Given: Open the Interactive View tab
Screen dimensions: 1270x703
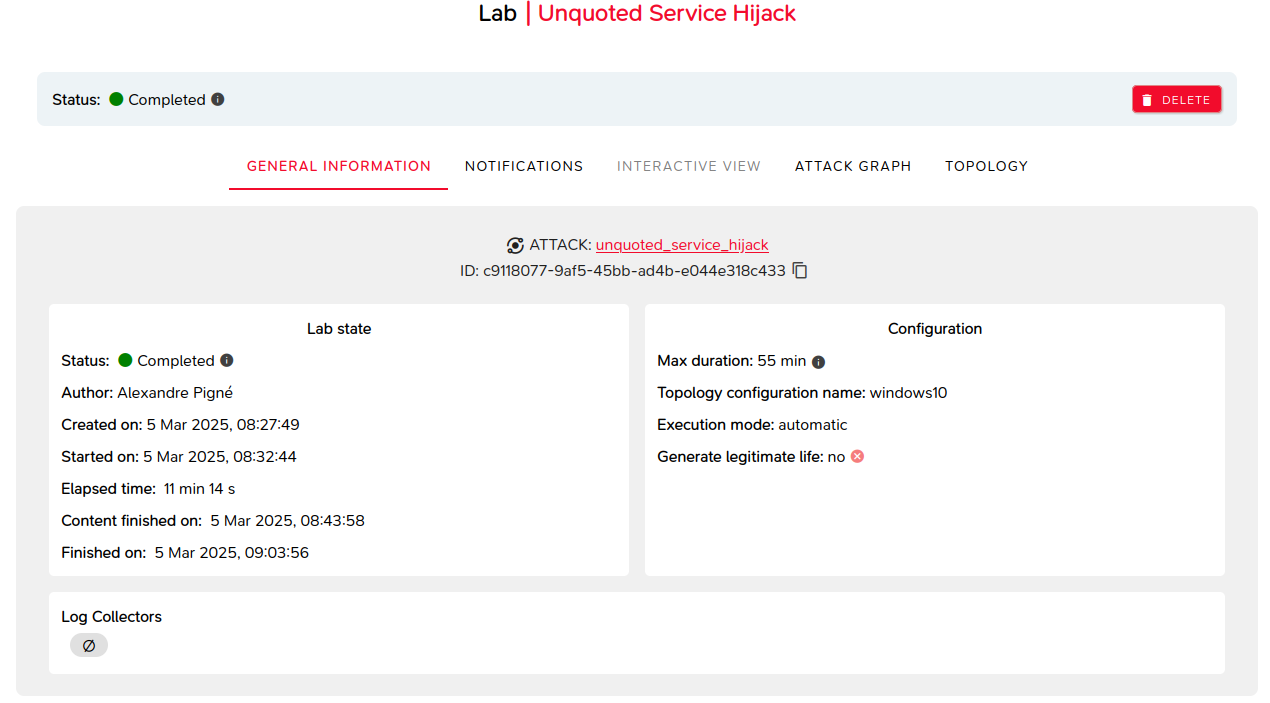Looking at the screenshot, I should tap(689, 167).
